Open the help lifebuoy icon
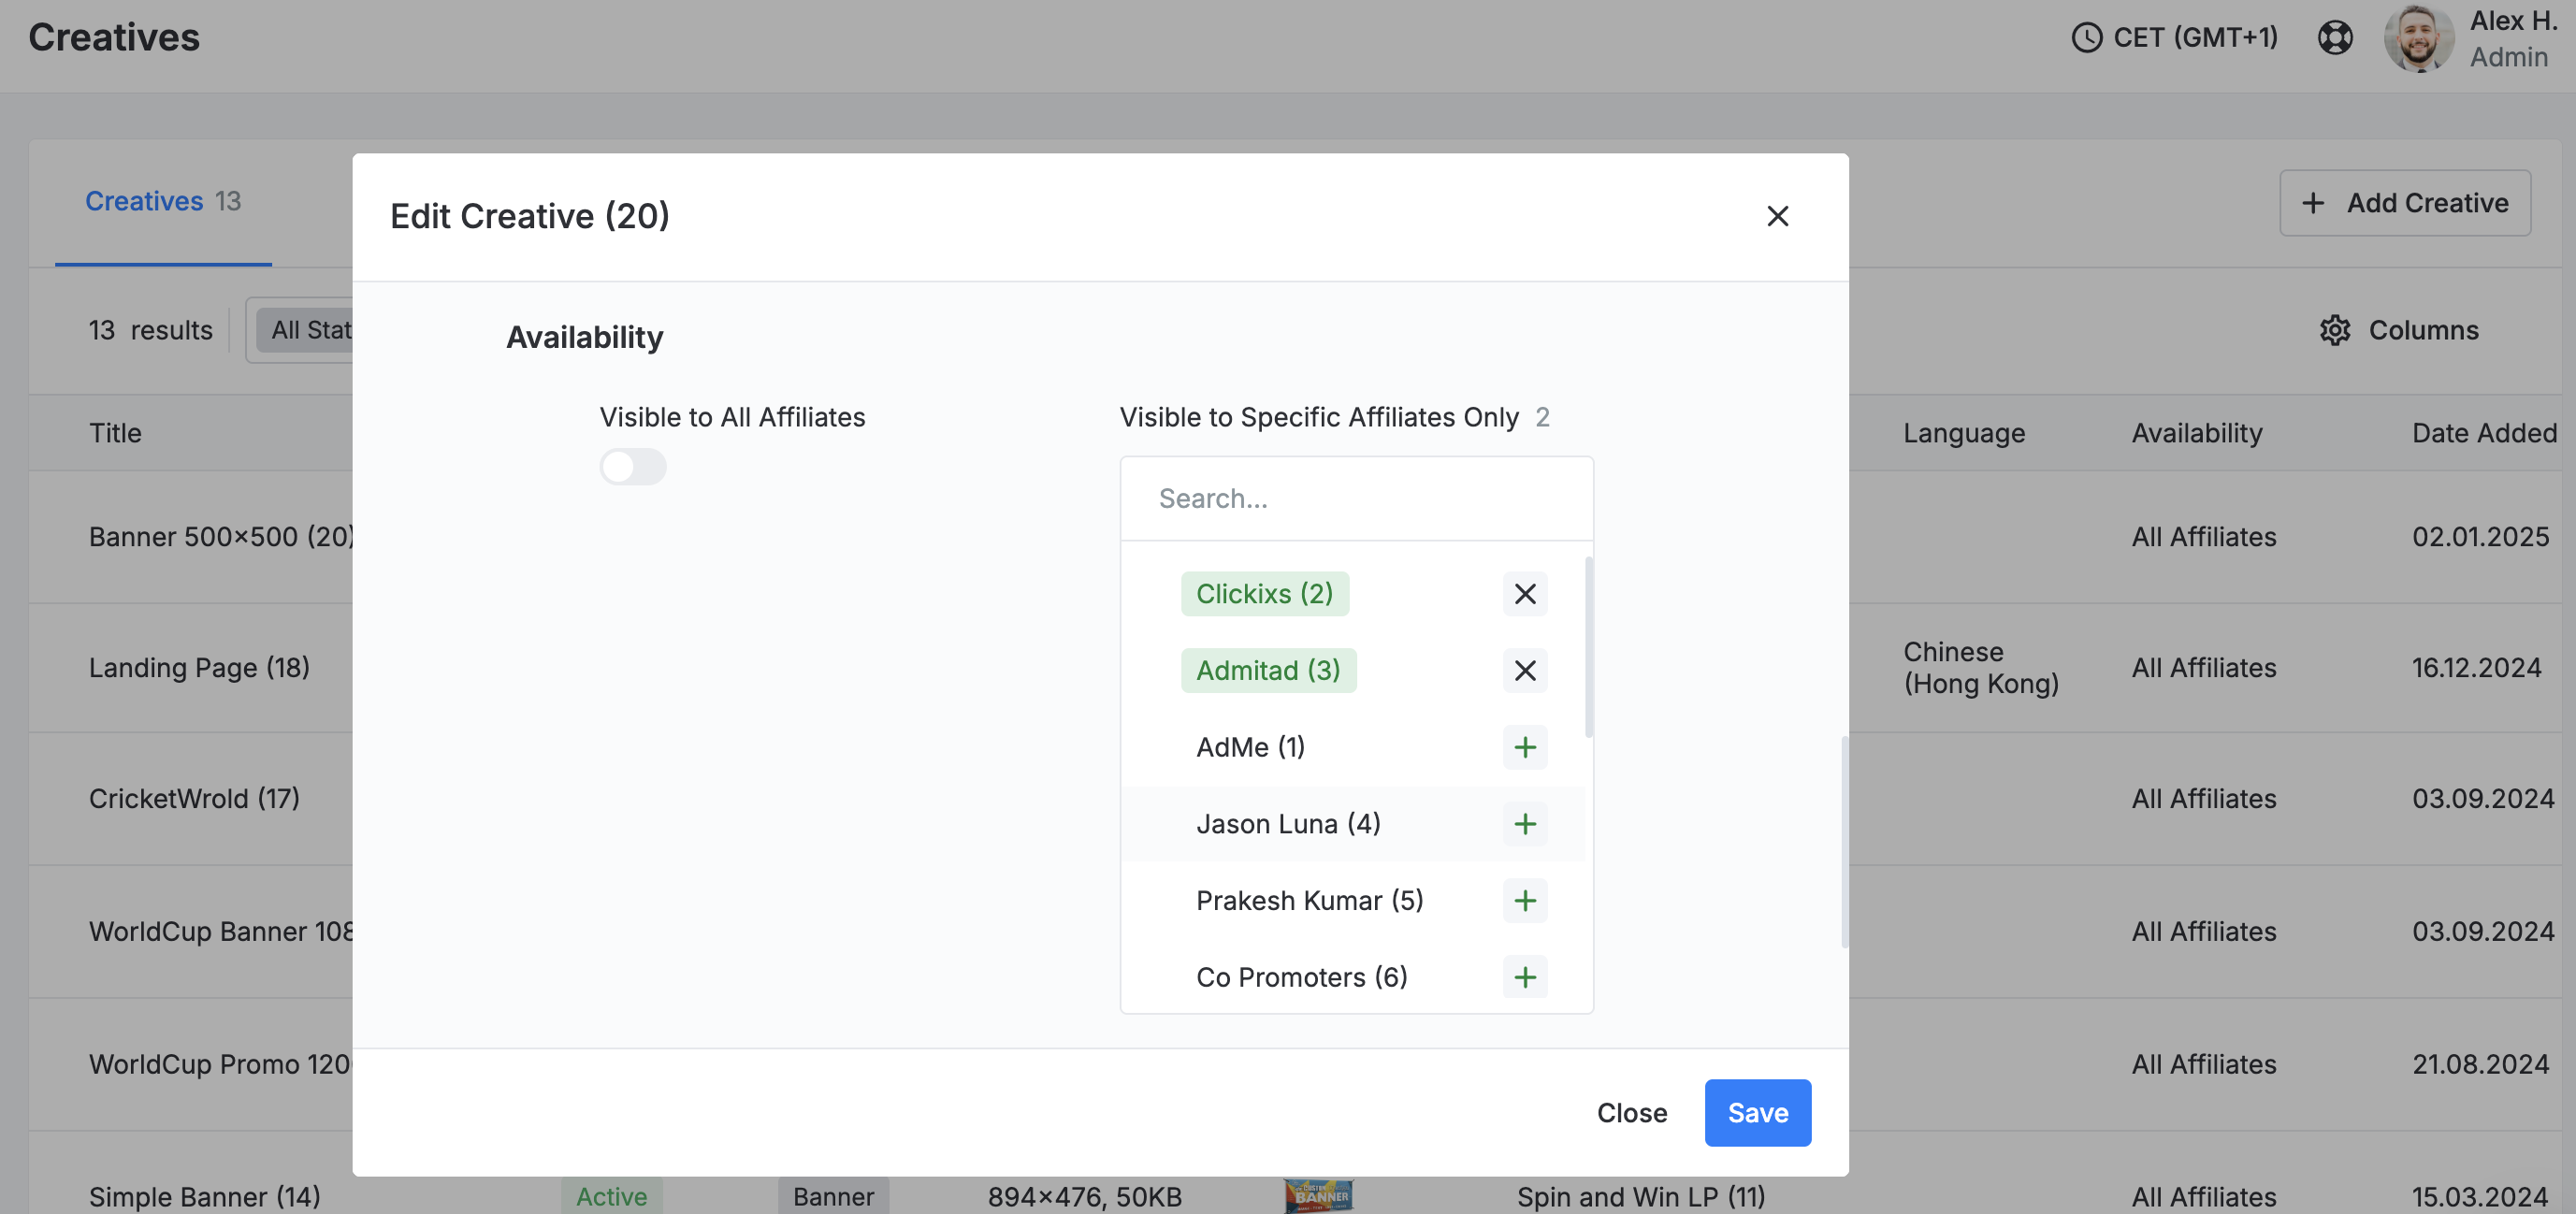 [x=2335, y=38]
